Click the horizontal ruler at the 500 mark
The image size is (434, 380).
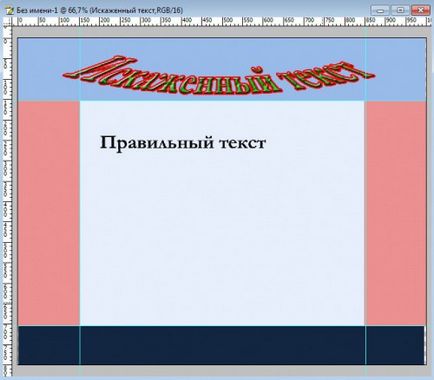224,21
